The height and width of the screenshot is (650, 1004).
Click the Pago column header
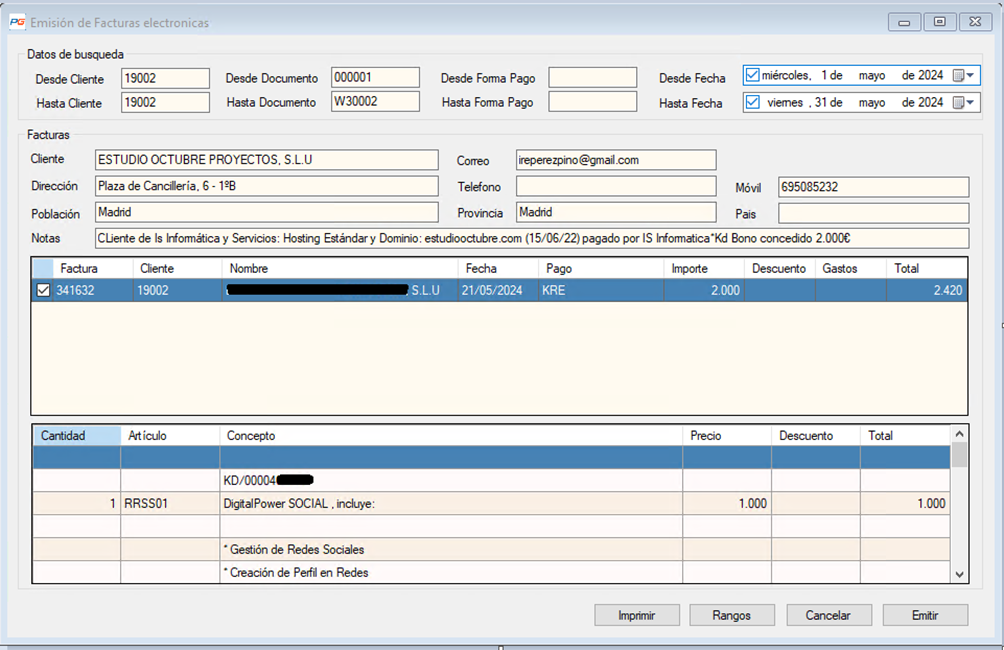[601, 268]
